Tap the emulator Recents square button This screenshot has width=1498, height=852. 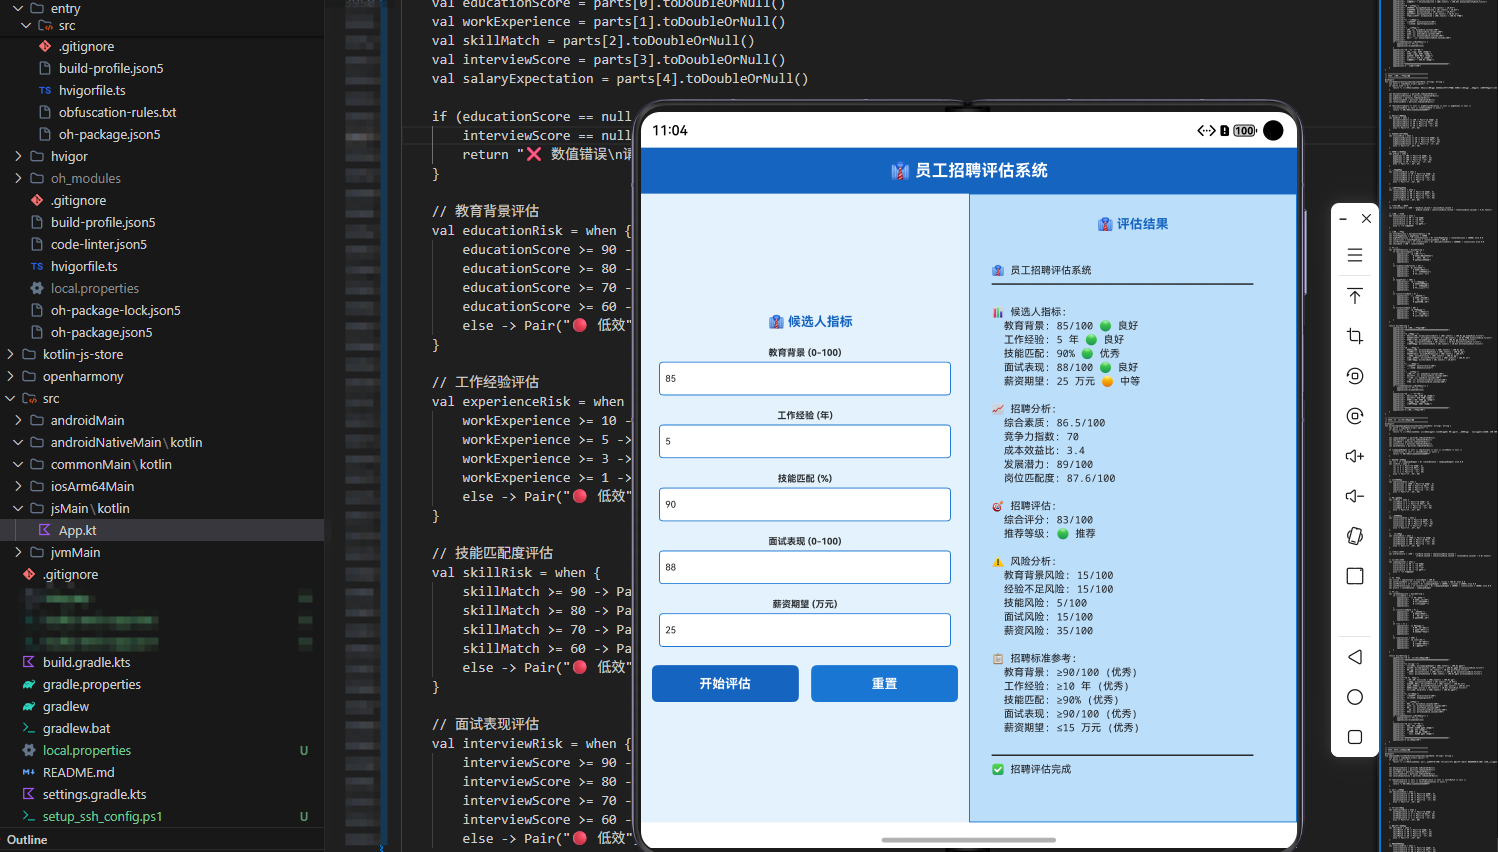click(1355, 737)
